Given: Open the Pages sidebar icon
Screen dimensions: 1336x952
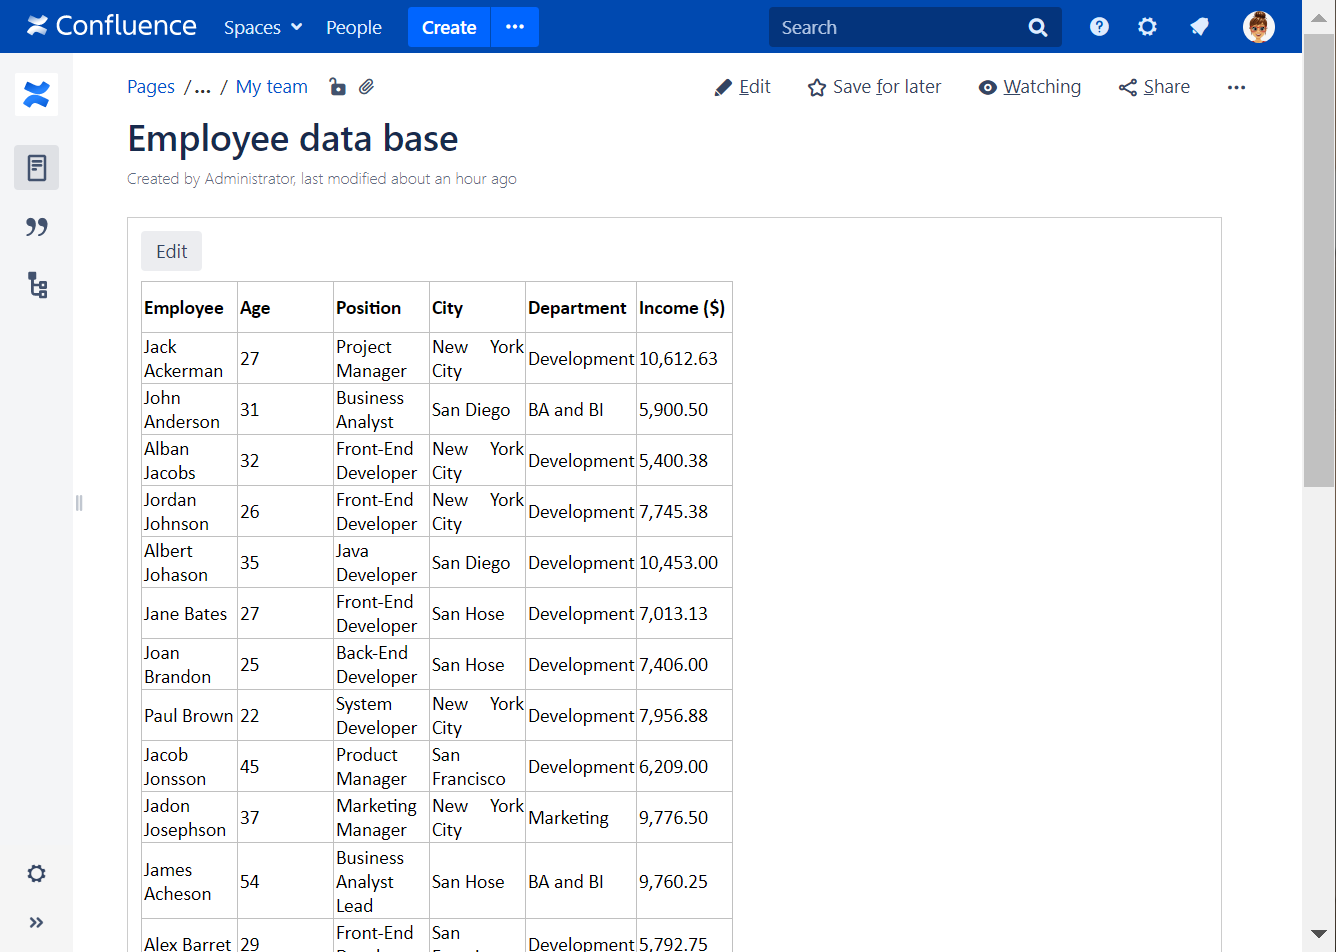Looking at the screenshot, I should 37,168.
